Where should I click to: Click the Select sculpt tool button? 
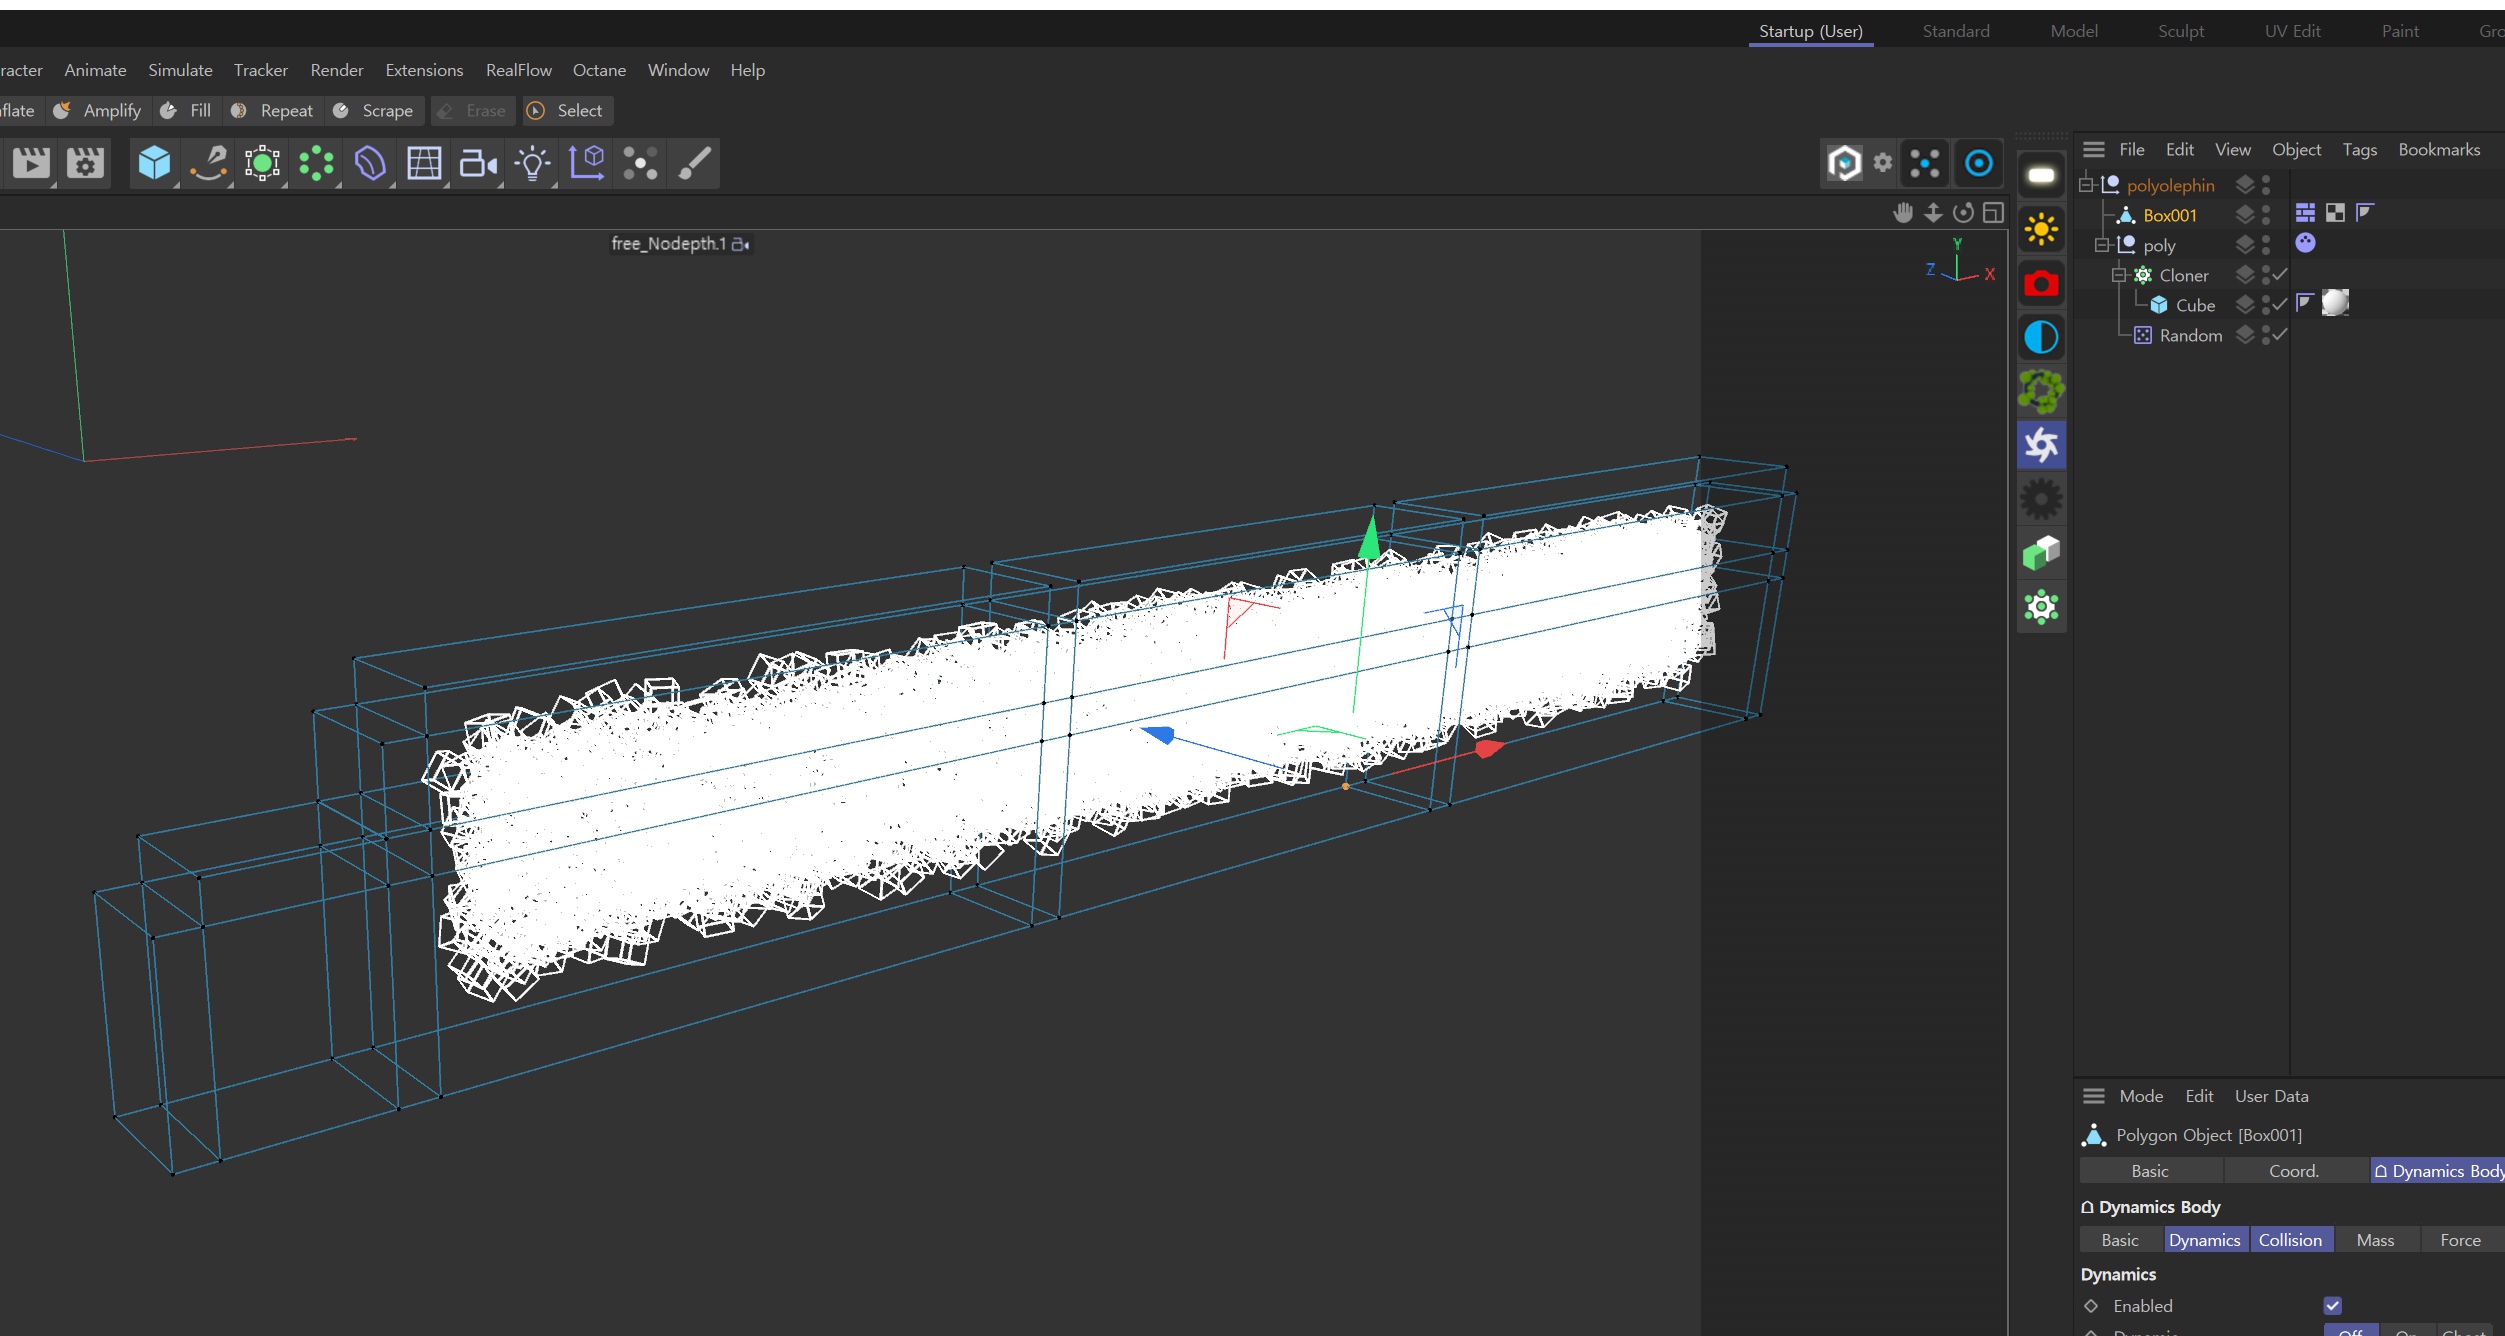click(x=567, y=110)
